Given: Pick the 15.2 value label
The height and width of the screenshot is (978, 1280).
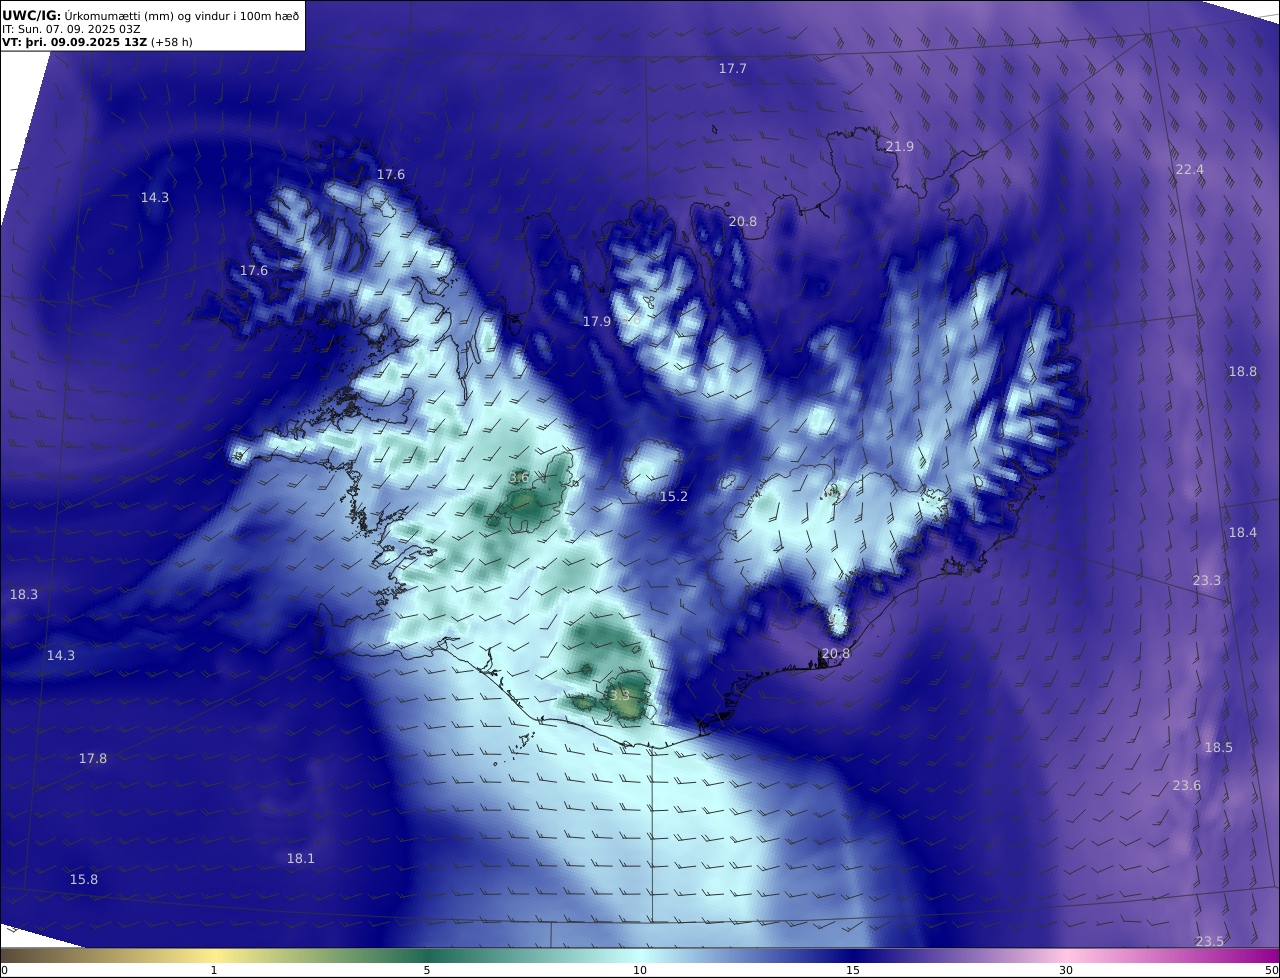Looking at the screenshot, I should coord(674,496).
